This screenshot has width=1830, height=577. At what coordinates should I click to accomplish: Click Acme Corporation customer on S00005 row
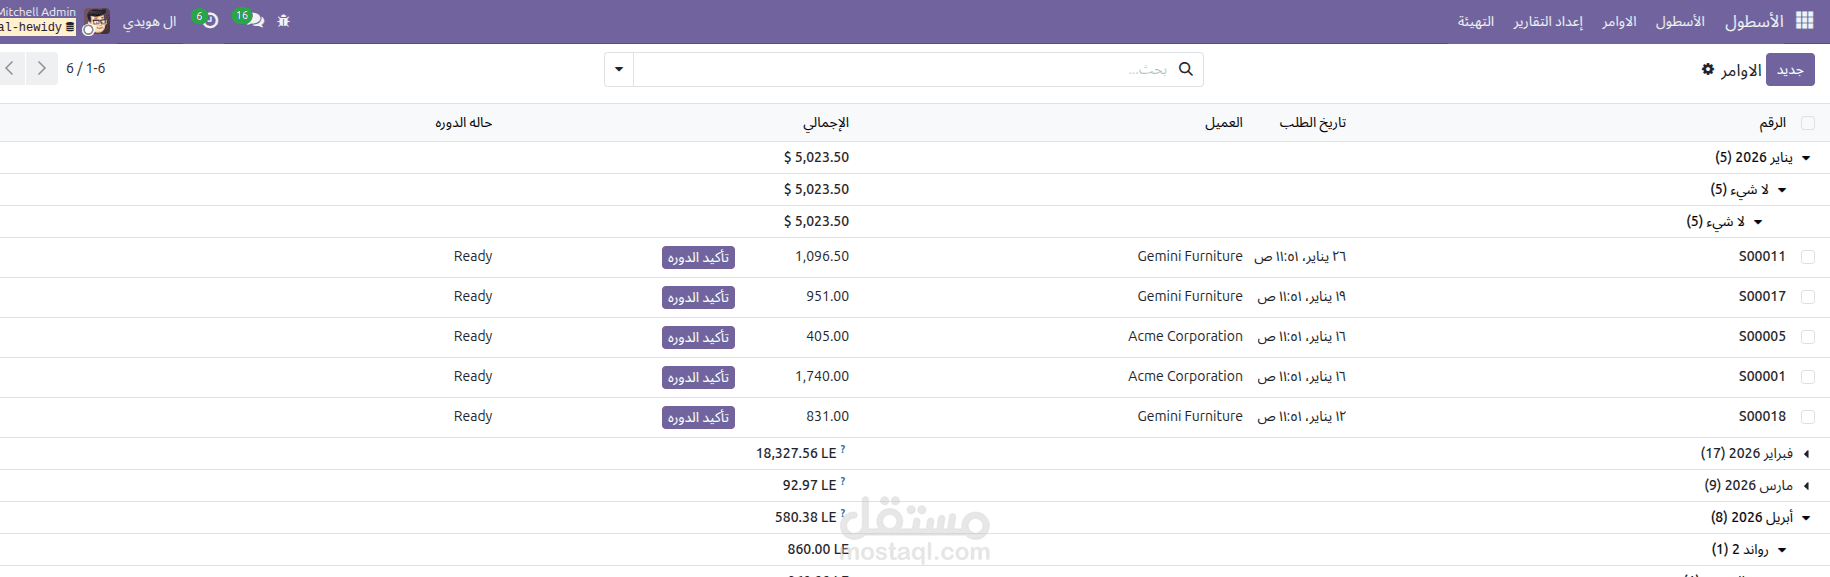1185,336
